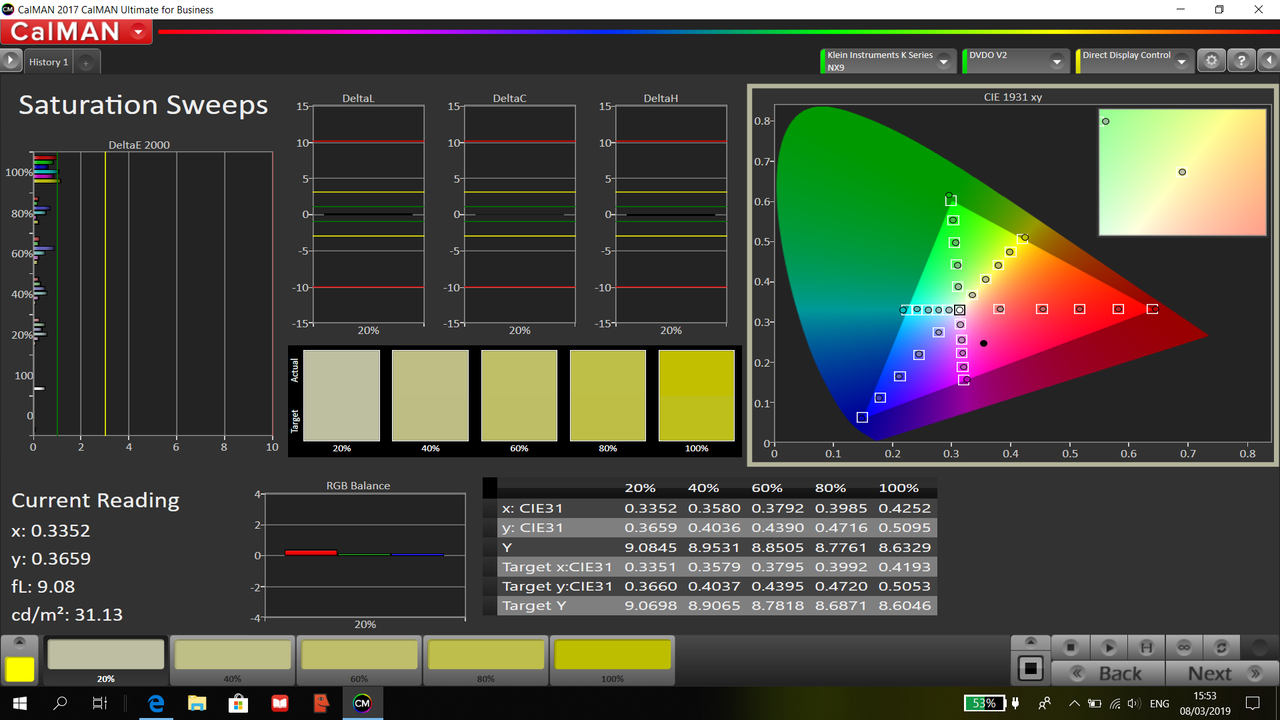Click the CalMAN CM icon in the taskbar
Screen dimensions: 1280x720
point(361,703)
